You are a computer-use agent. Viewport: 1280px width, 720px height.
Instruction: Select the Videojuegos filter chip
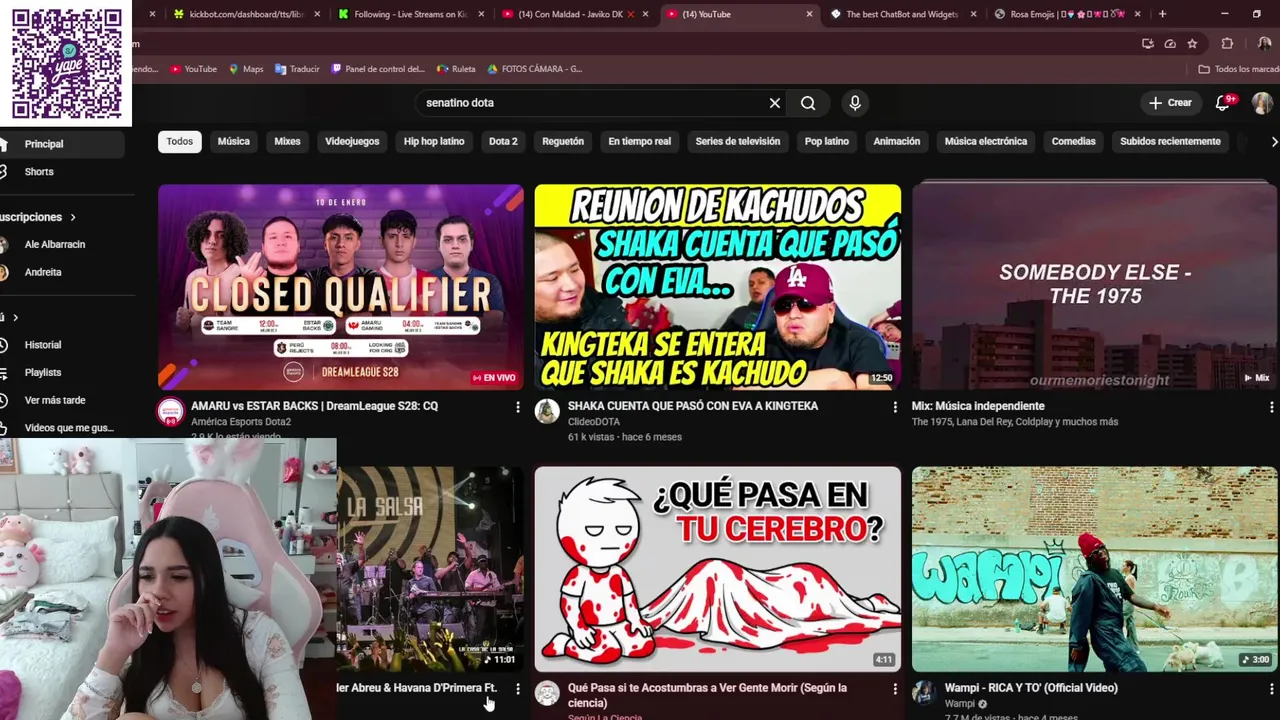click(x=352, y=141)
